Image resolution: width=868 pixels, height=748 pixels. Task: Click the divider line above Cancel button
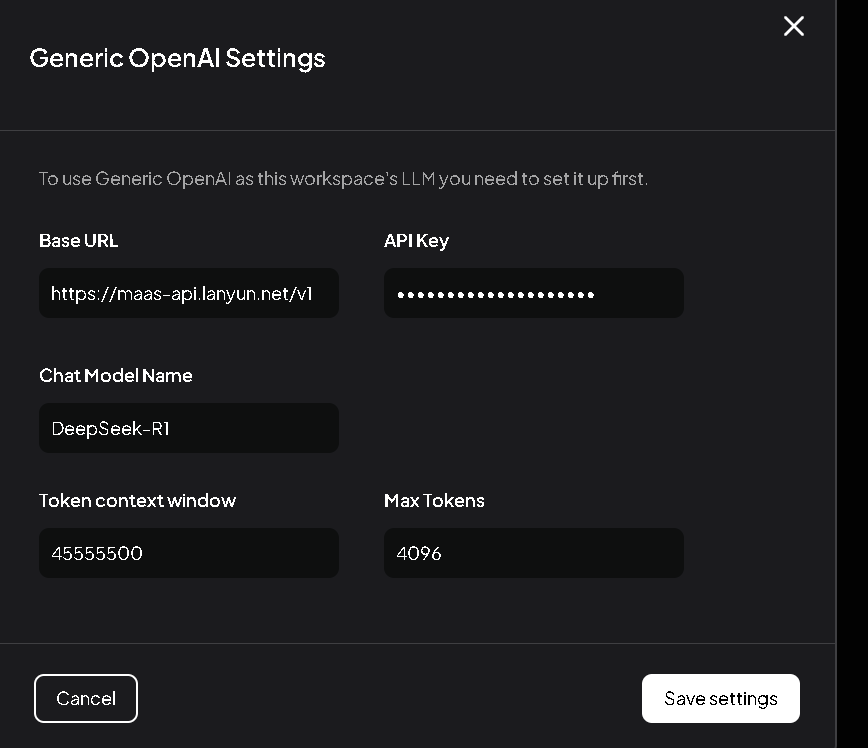(417, 643)
